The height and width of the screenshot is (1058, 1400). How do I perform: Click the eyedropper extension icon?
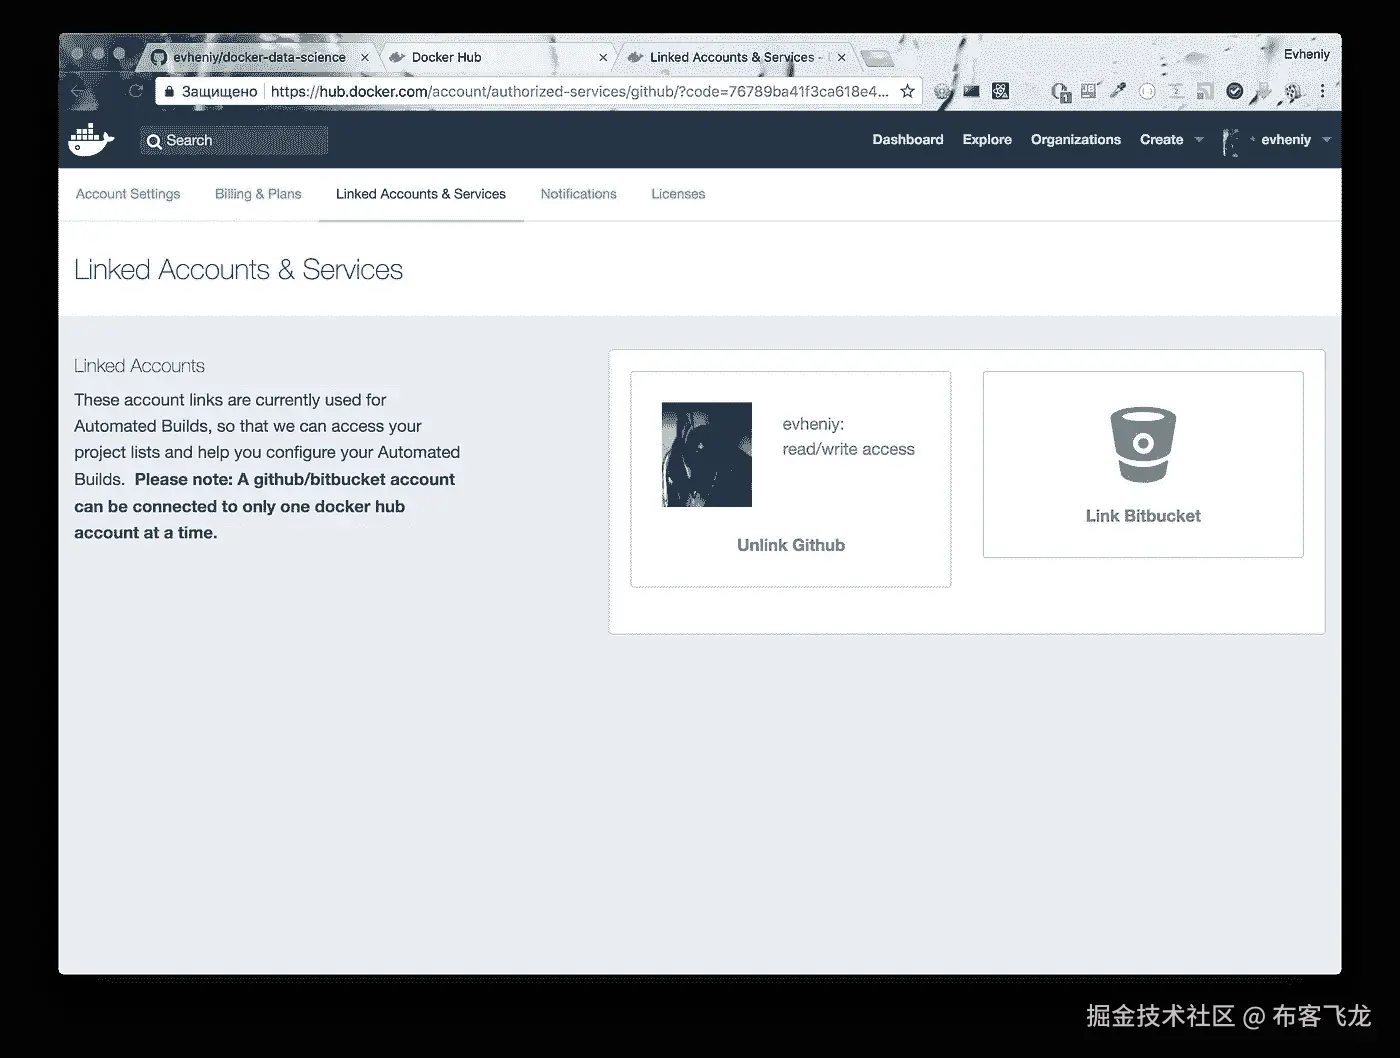1118,91
